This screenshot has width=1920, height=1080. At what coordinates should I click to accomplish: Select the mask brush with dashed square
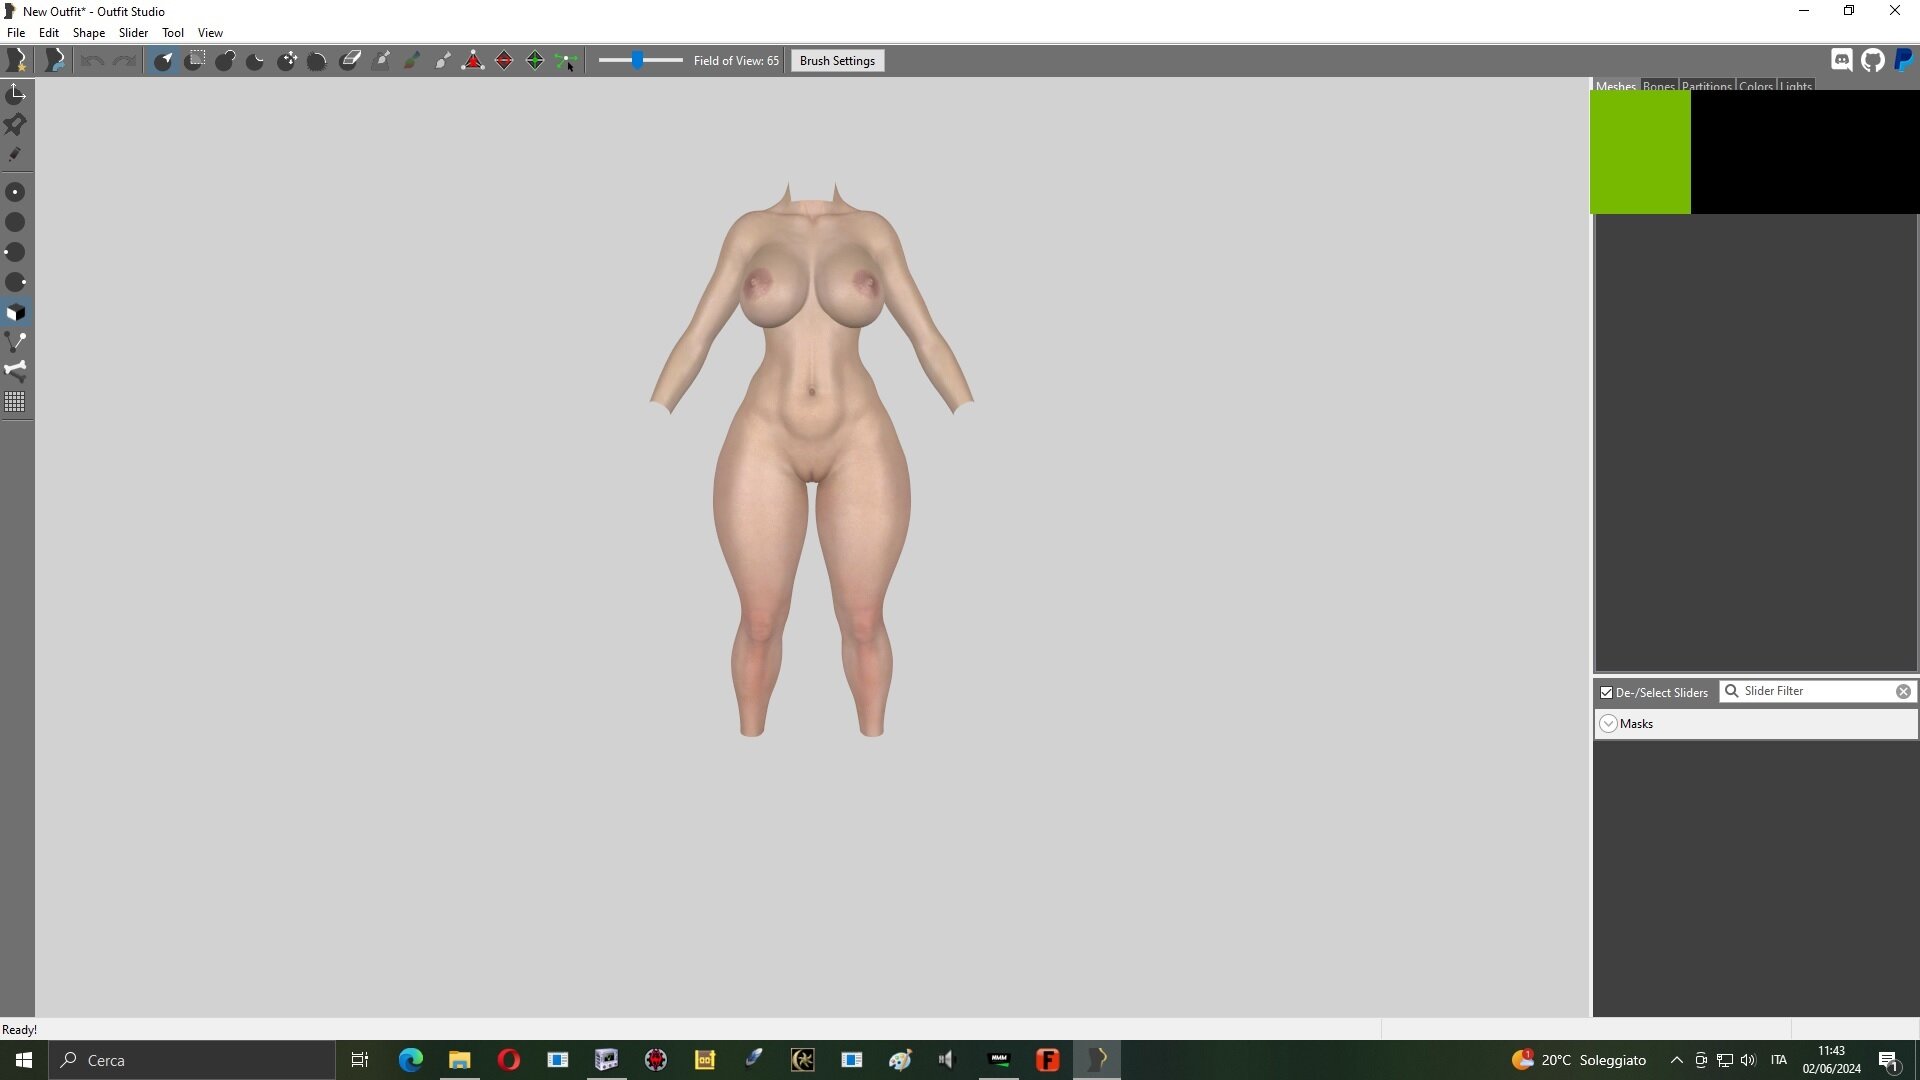[x=195, y=60]
